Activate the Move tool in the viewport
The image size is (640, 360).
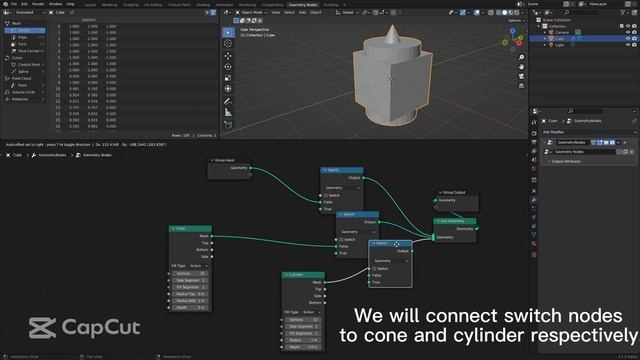[228, 56]
